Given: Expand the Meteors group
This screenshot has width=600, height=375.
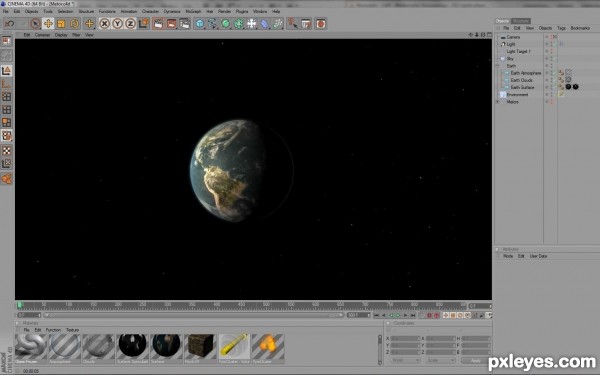Looking at the screenshot, I should click(x=498, y=102).
